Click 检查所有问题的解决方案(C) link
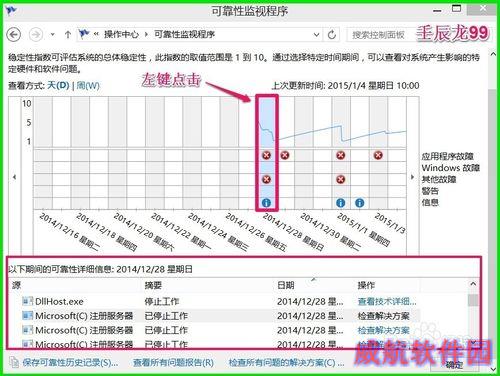This screenshot has height=376, width=500. click(x=286, y=362)
